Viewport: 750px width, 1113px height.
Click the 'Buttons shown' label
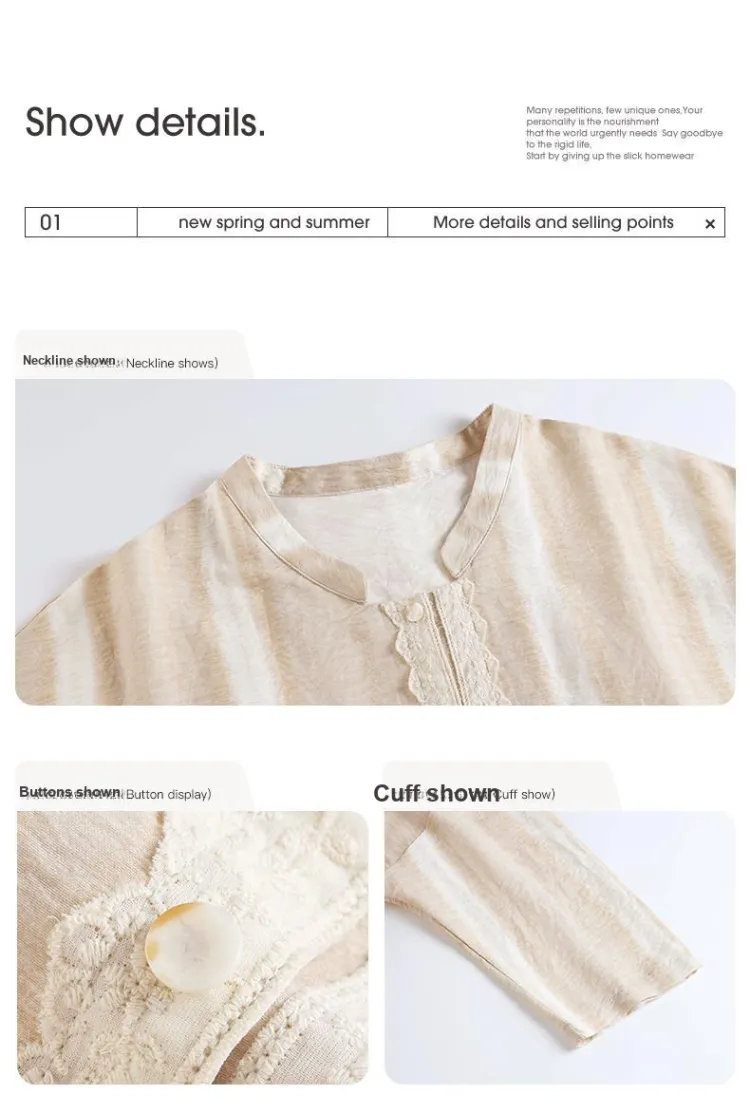coord(70,791)
